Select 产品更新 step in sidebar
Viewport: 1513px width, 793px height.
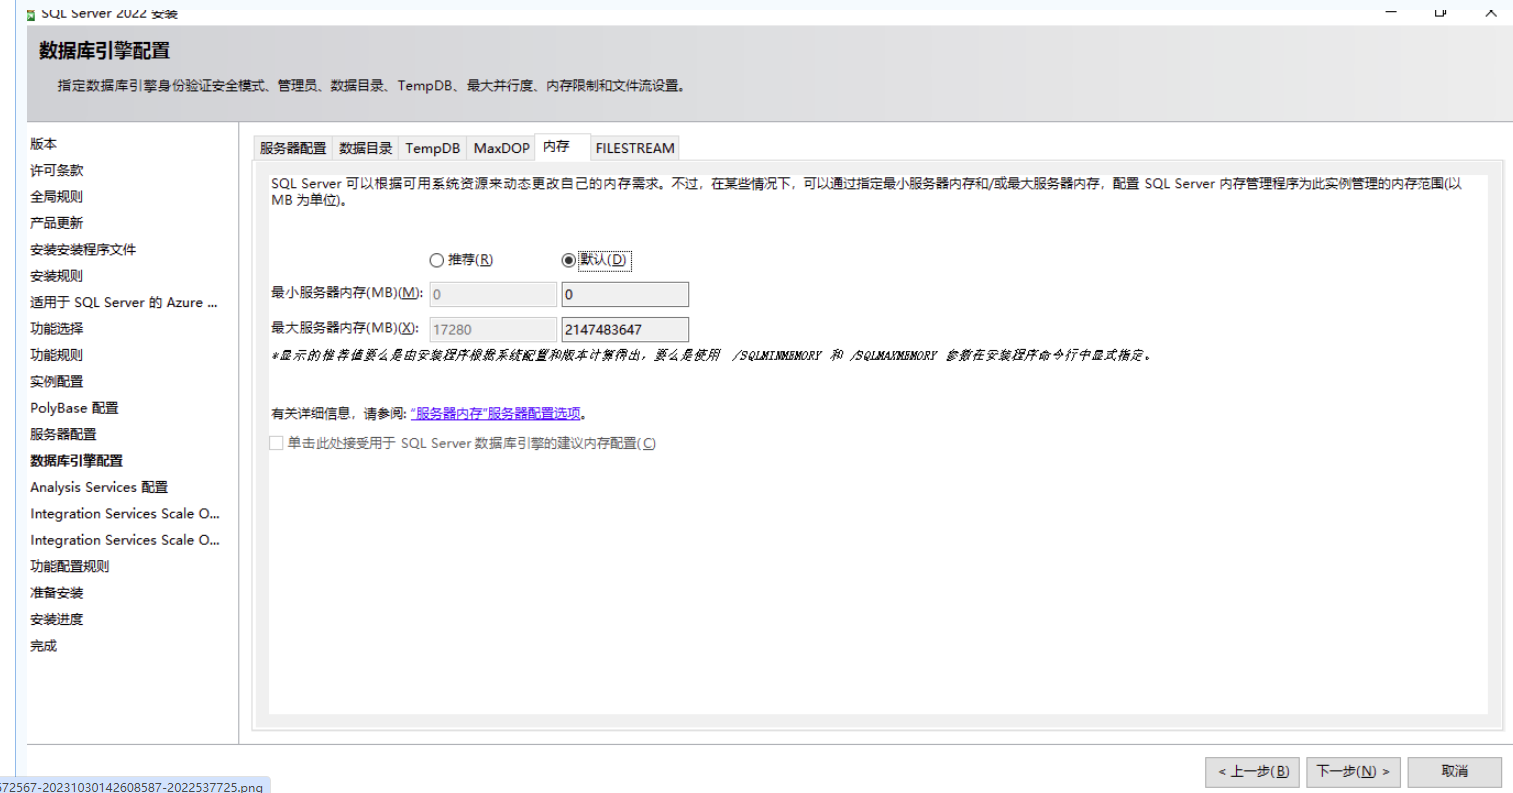click(57, 223)
